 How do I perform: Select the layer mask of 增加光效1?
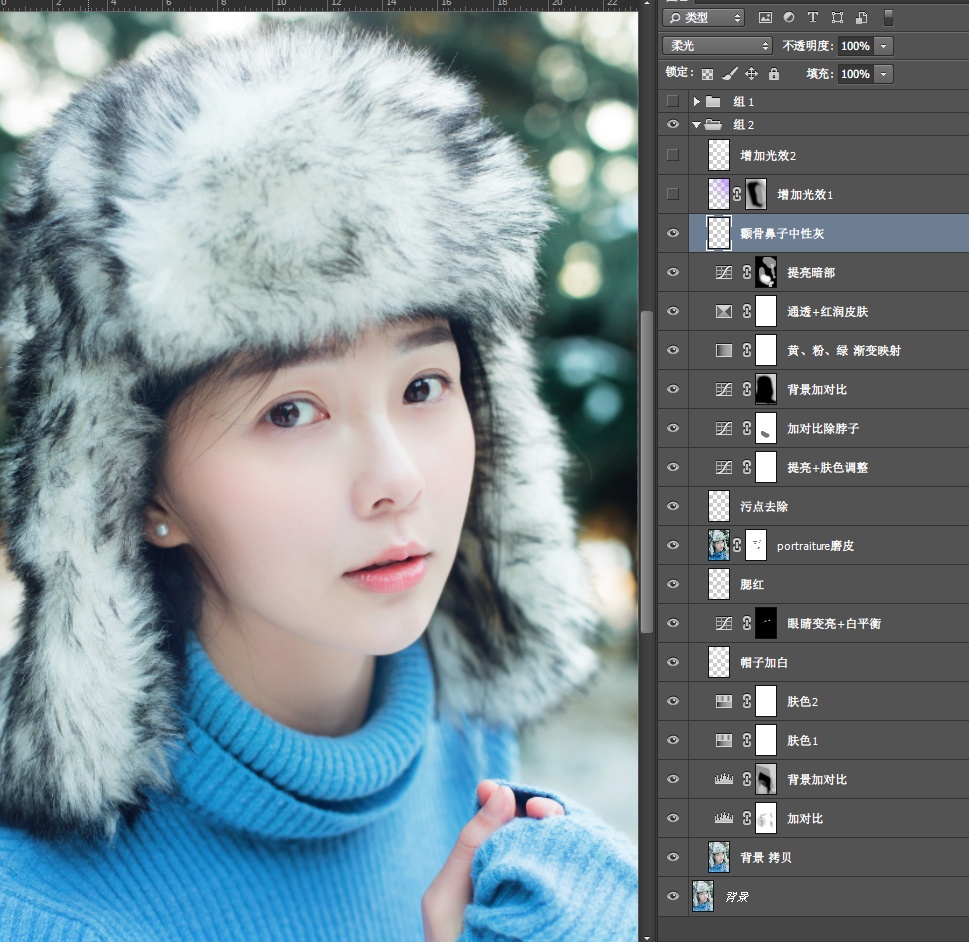[756, 195]
